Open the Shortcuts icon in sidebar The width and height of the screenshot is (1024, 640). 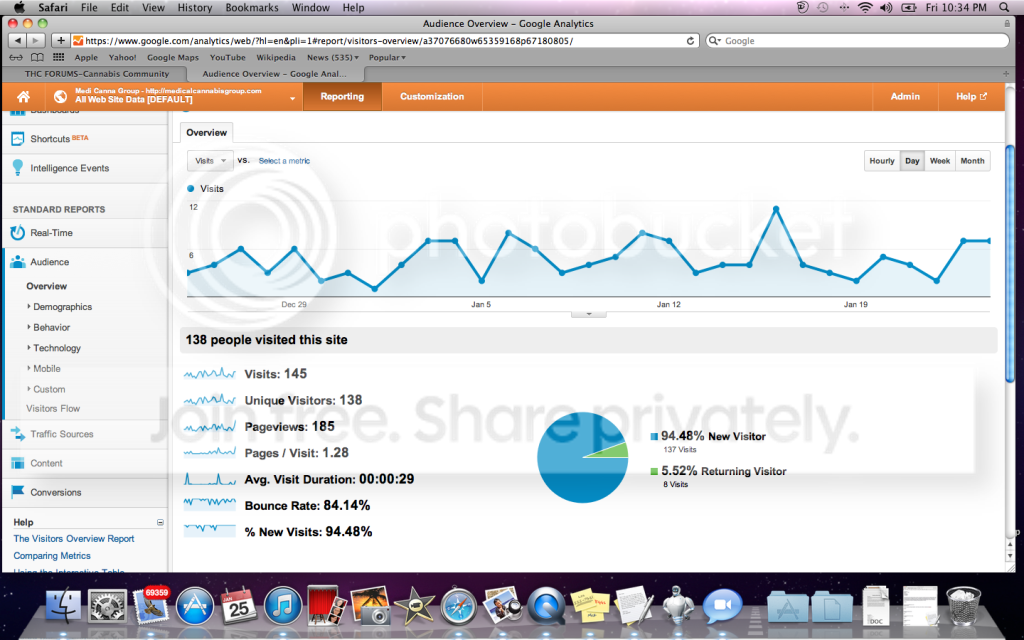tap(18, 138)
